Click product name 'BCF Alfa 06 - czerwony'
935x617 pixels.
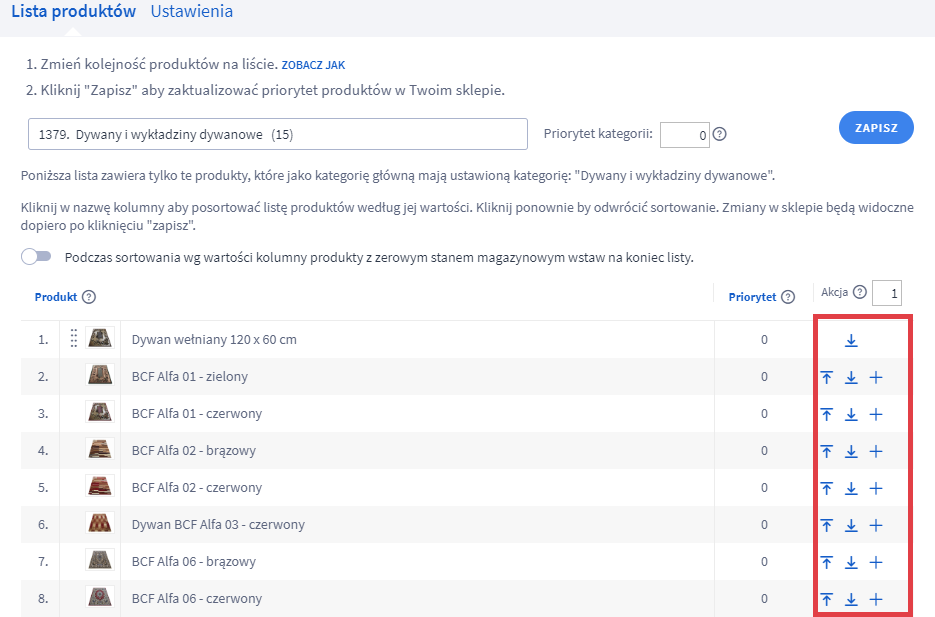[197, 599]
